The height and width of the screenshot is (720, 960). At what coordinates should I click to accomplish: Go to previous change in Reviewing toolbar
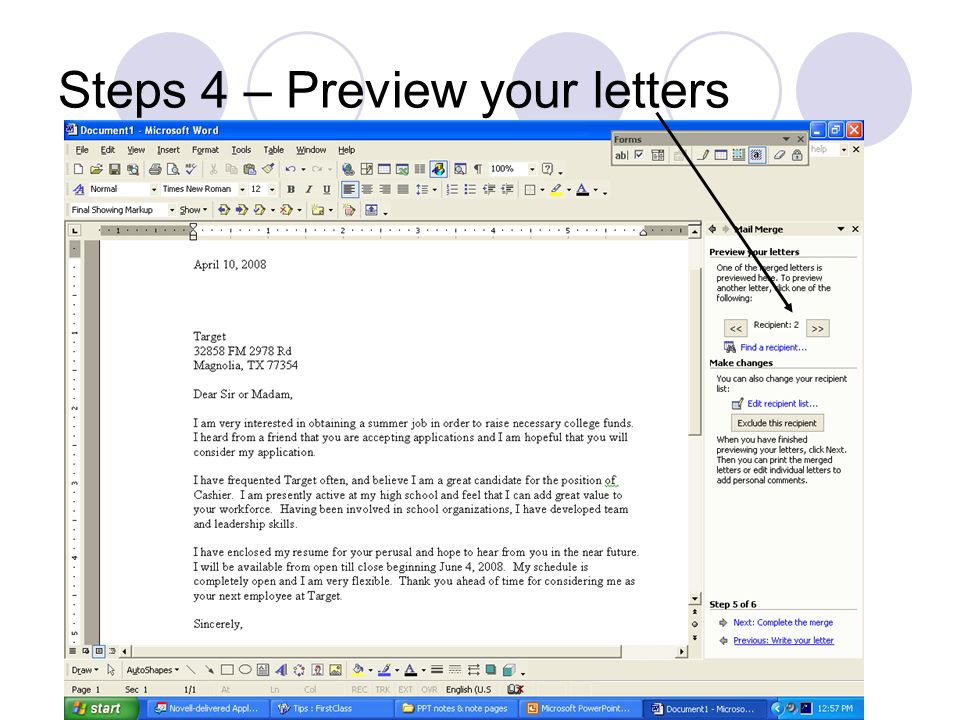coord(224,210)
